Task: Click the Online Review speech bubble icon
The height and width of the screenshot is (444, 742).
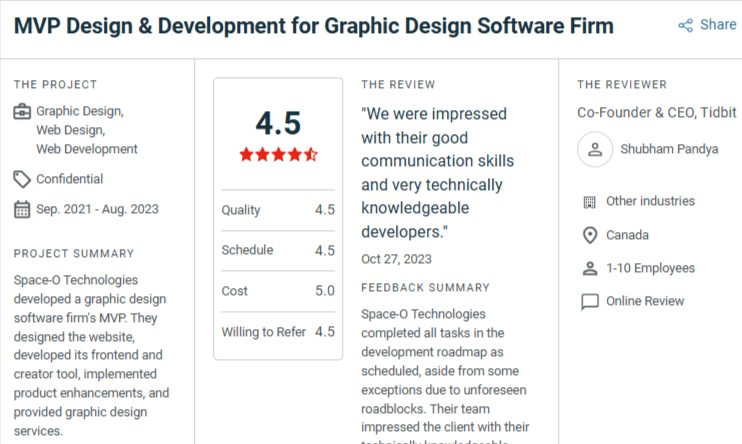Action: (x=589, y=301)
